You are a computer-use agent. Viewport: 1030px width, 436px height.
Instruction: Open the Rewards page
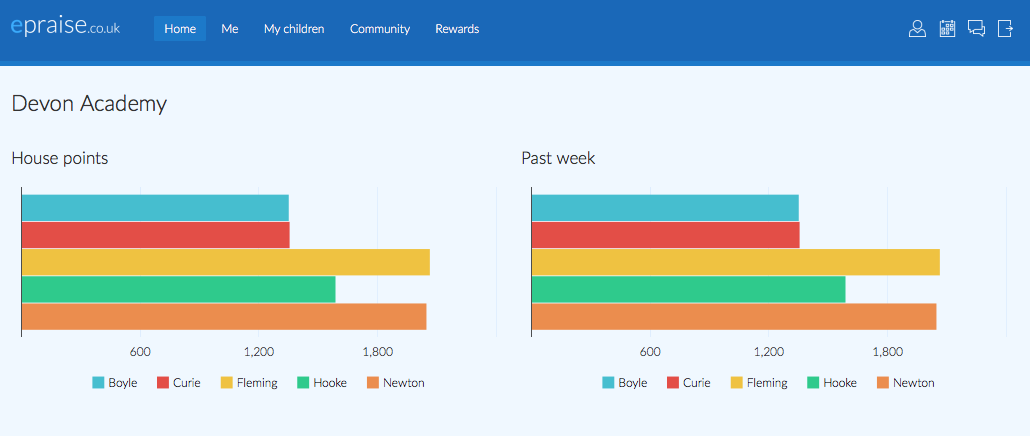click(457, 29)
